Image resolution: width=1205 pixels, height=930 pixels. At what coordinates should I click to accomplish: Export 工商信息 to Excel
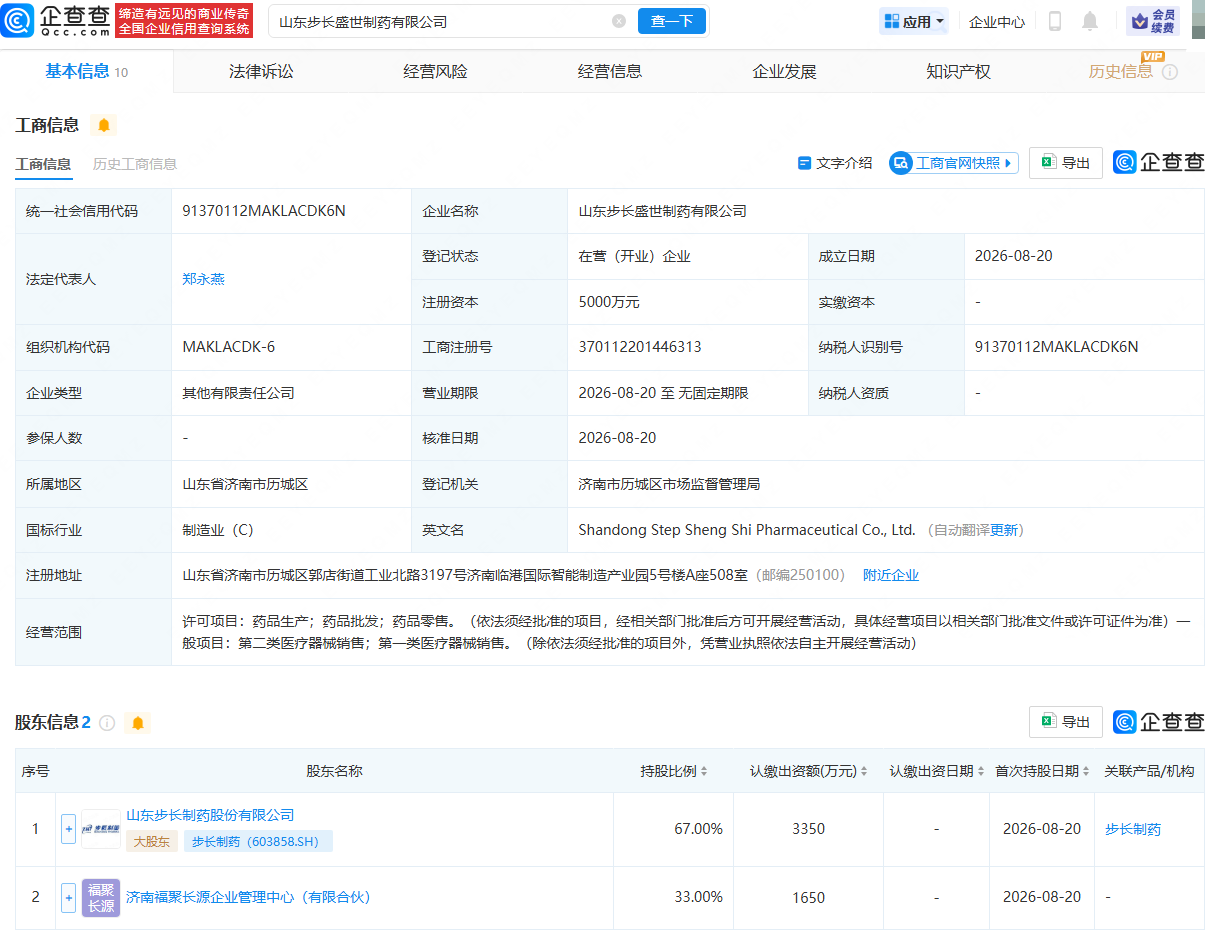click(1066, 163)
